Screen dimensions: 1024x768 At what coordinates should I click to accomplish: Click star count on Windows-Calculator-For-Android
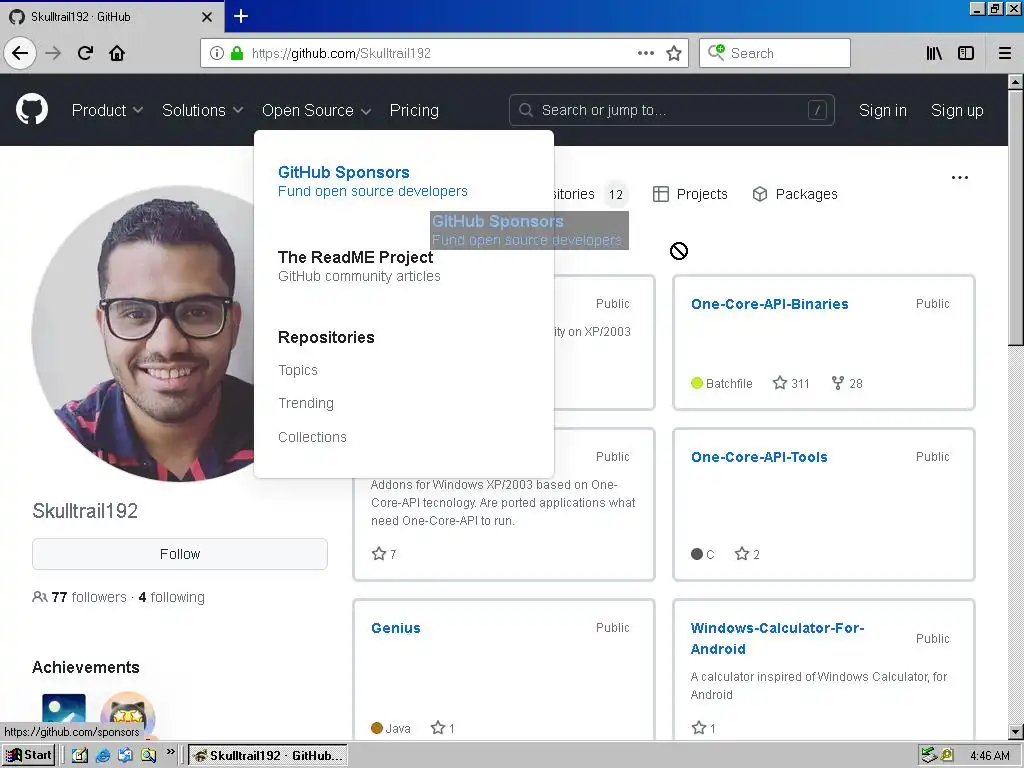pyautogui.click(x=703, y=728)
